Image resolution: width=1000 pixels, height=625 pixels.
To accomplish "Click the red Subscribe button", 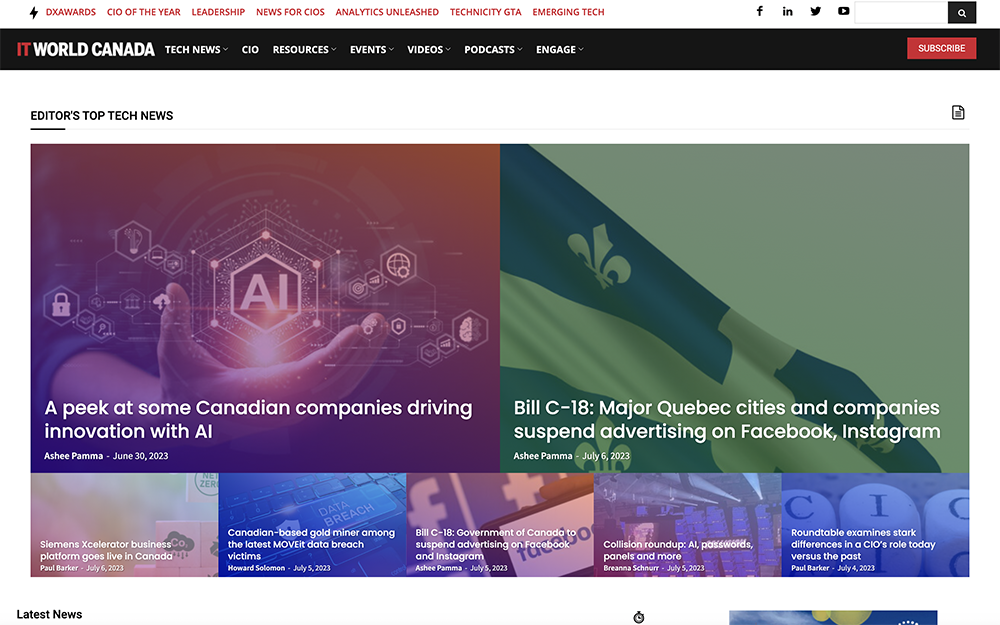I will pos(941,48).
